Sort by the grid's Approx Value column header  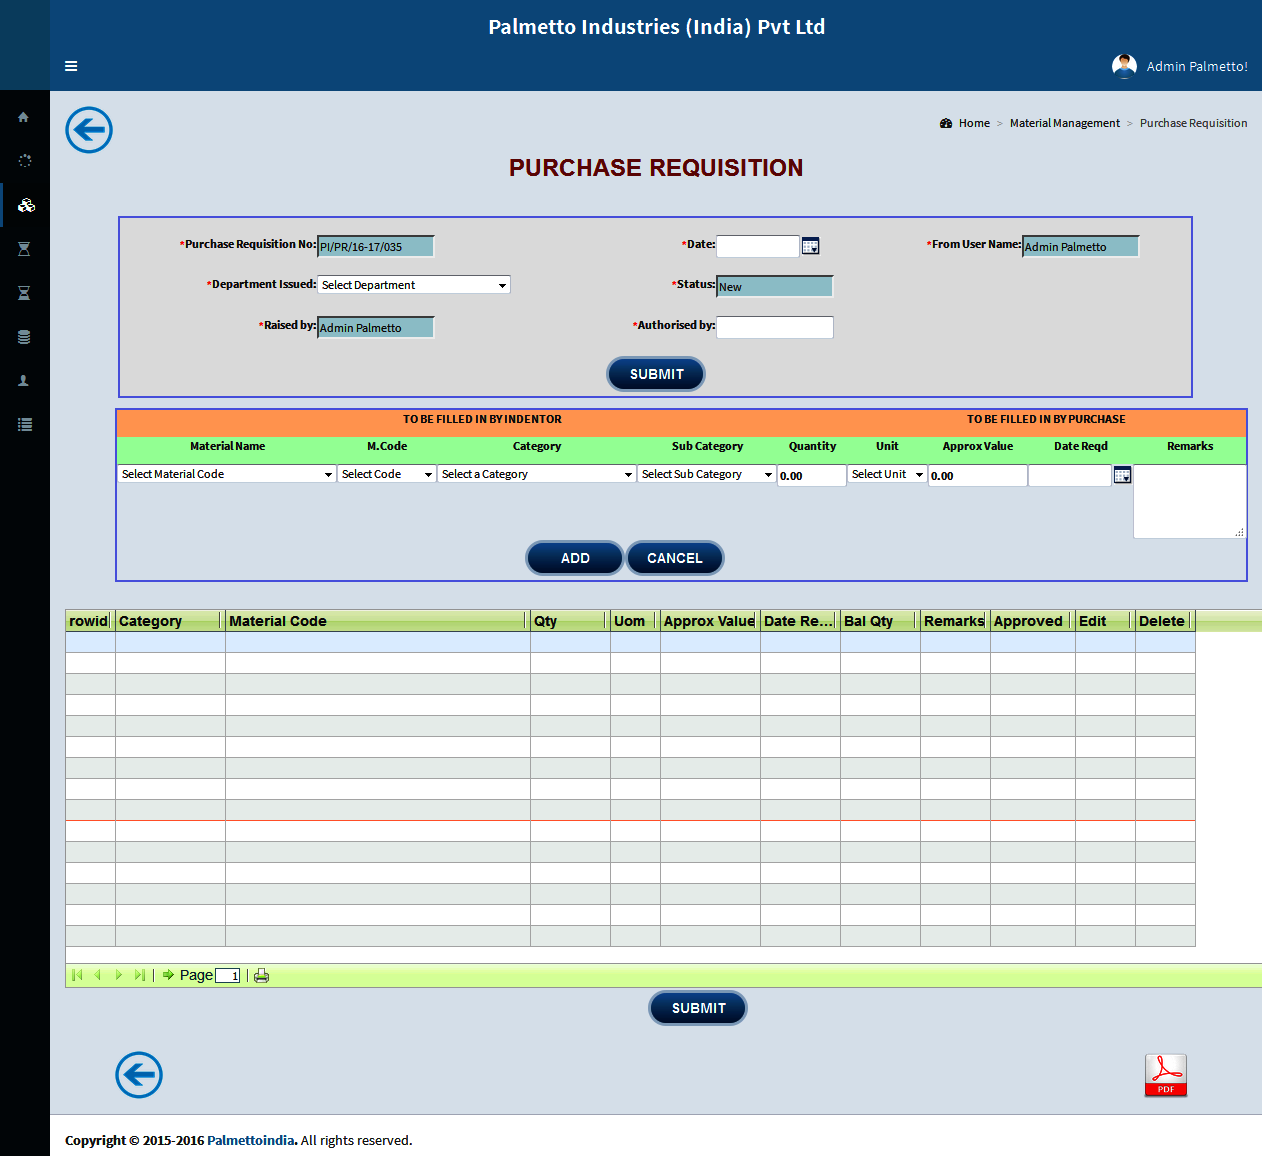point(710,621)
